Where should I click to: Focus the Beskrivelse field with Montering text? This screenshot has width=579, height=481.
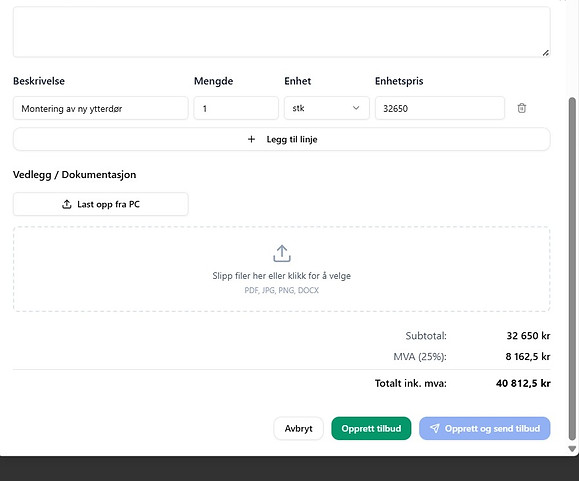[100, 108]
